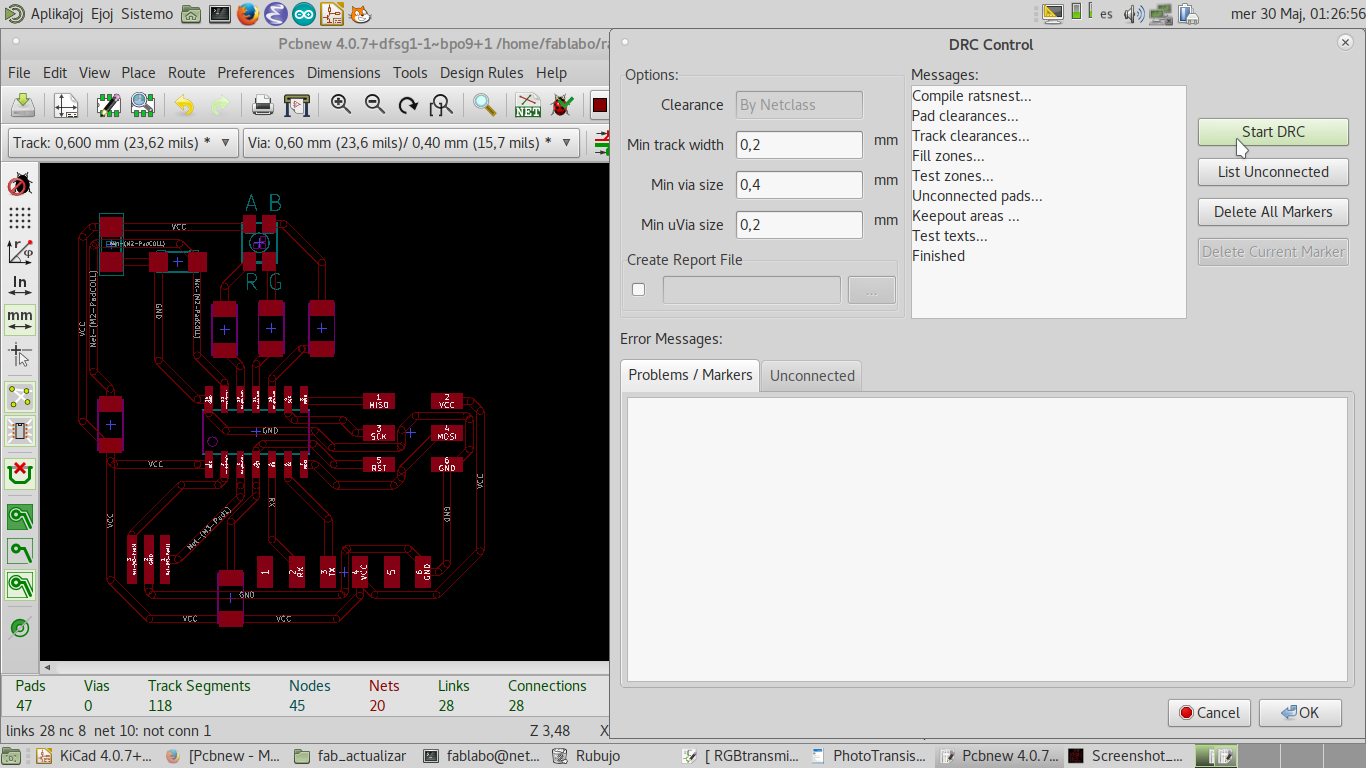This screenshot has width=1366, height=768.
Task: Change cursor shape icon
Action: click(20, 354)
